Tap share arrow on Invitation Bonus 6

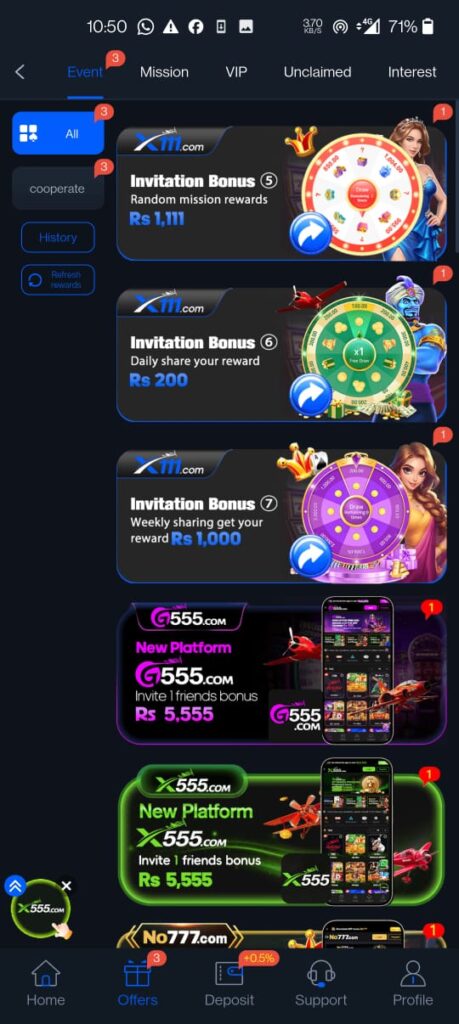310,394
